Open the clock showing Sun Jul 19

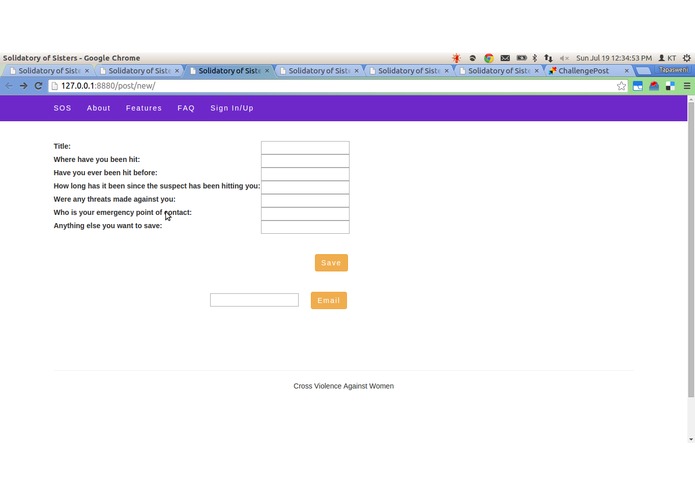(x=614, y=58)
